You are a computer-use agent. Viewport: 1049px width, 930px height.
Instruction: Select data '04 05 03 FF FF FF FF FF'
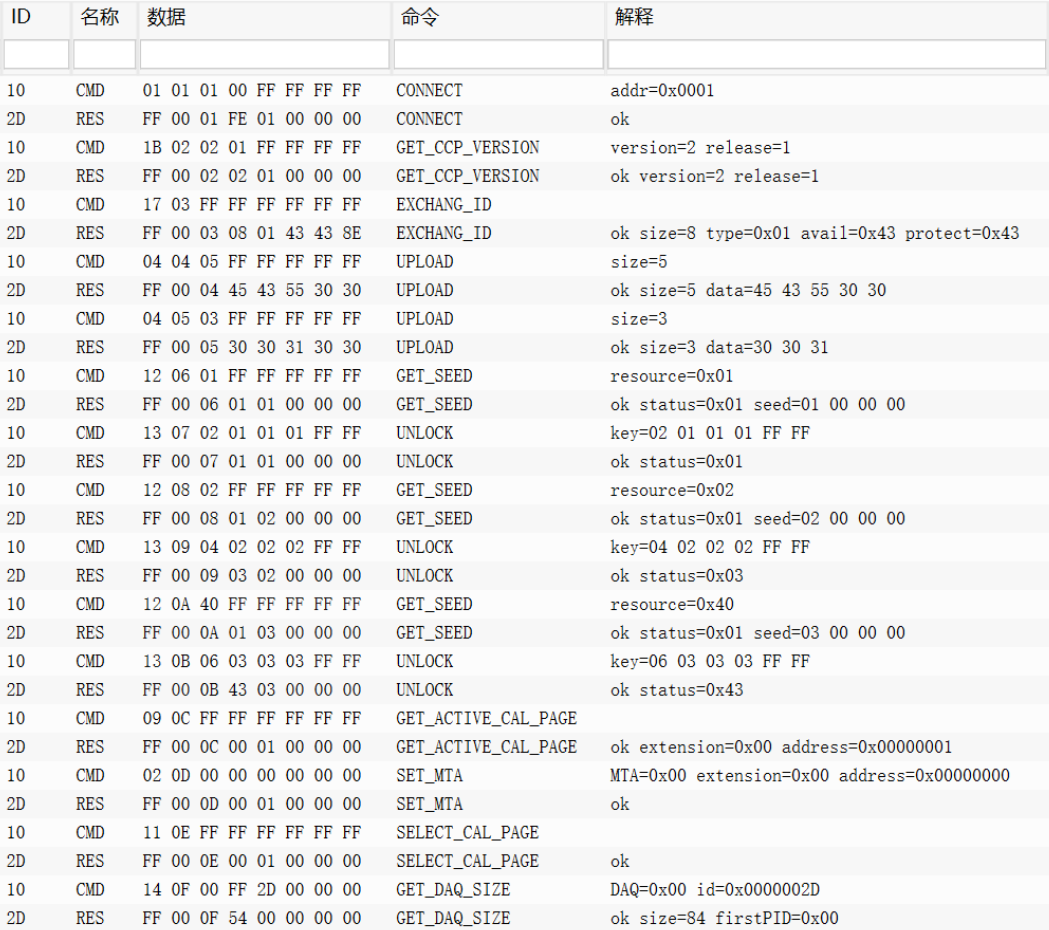(x=252, y=318)
